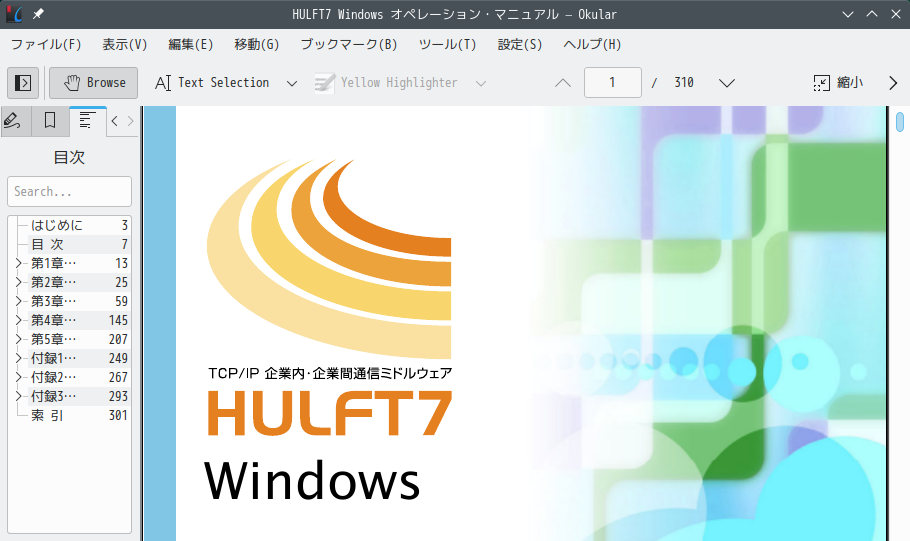Expand the 第5章 tree node
Screen dimensions: 910x541
click(19, 339)
